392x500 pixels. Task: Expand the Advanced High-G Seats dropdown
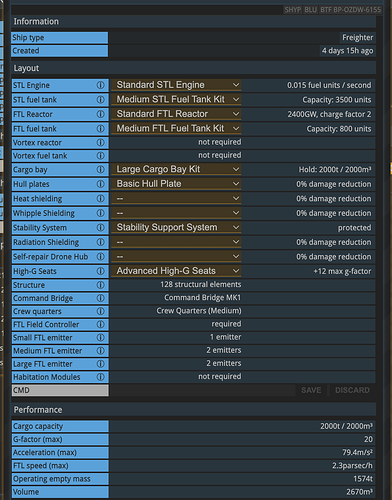(176, 271)
